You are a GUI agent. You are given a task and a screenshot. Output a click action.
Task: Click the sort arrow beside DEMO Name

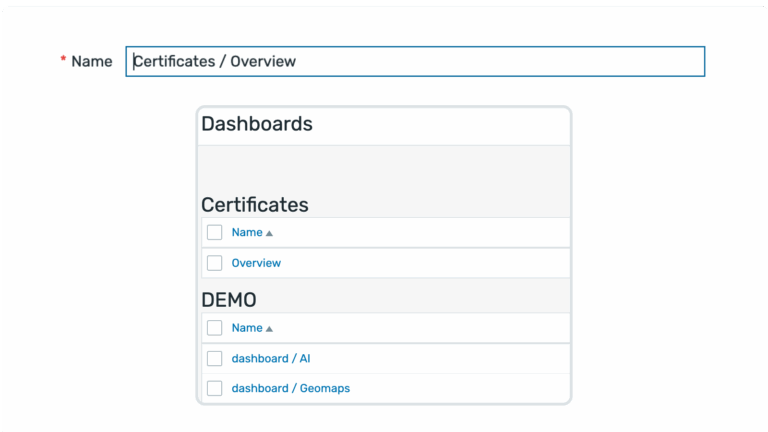click(x=269, y=329)
